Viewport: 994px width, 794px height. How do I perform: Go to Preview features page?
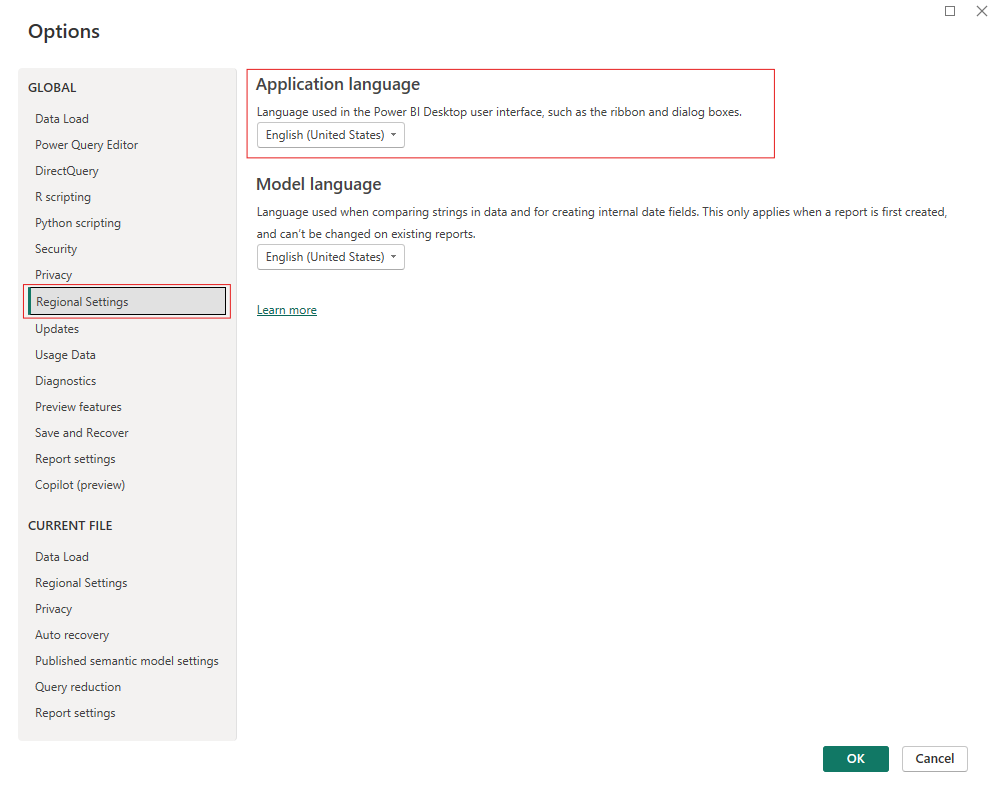78,407
